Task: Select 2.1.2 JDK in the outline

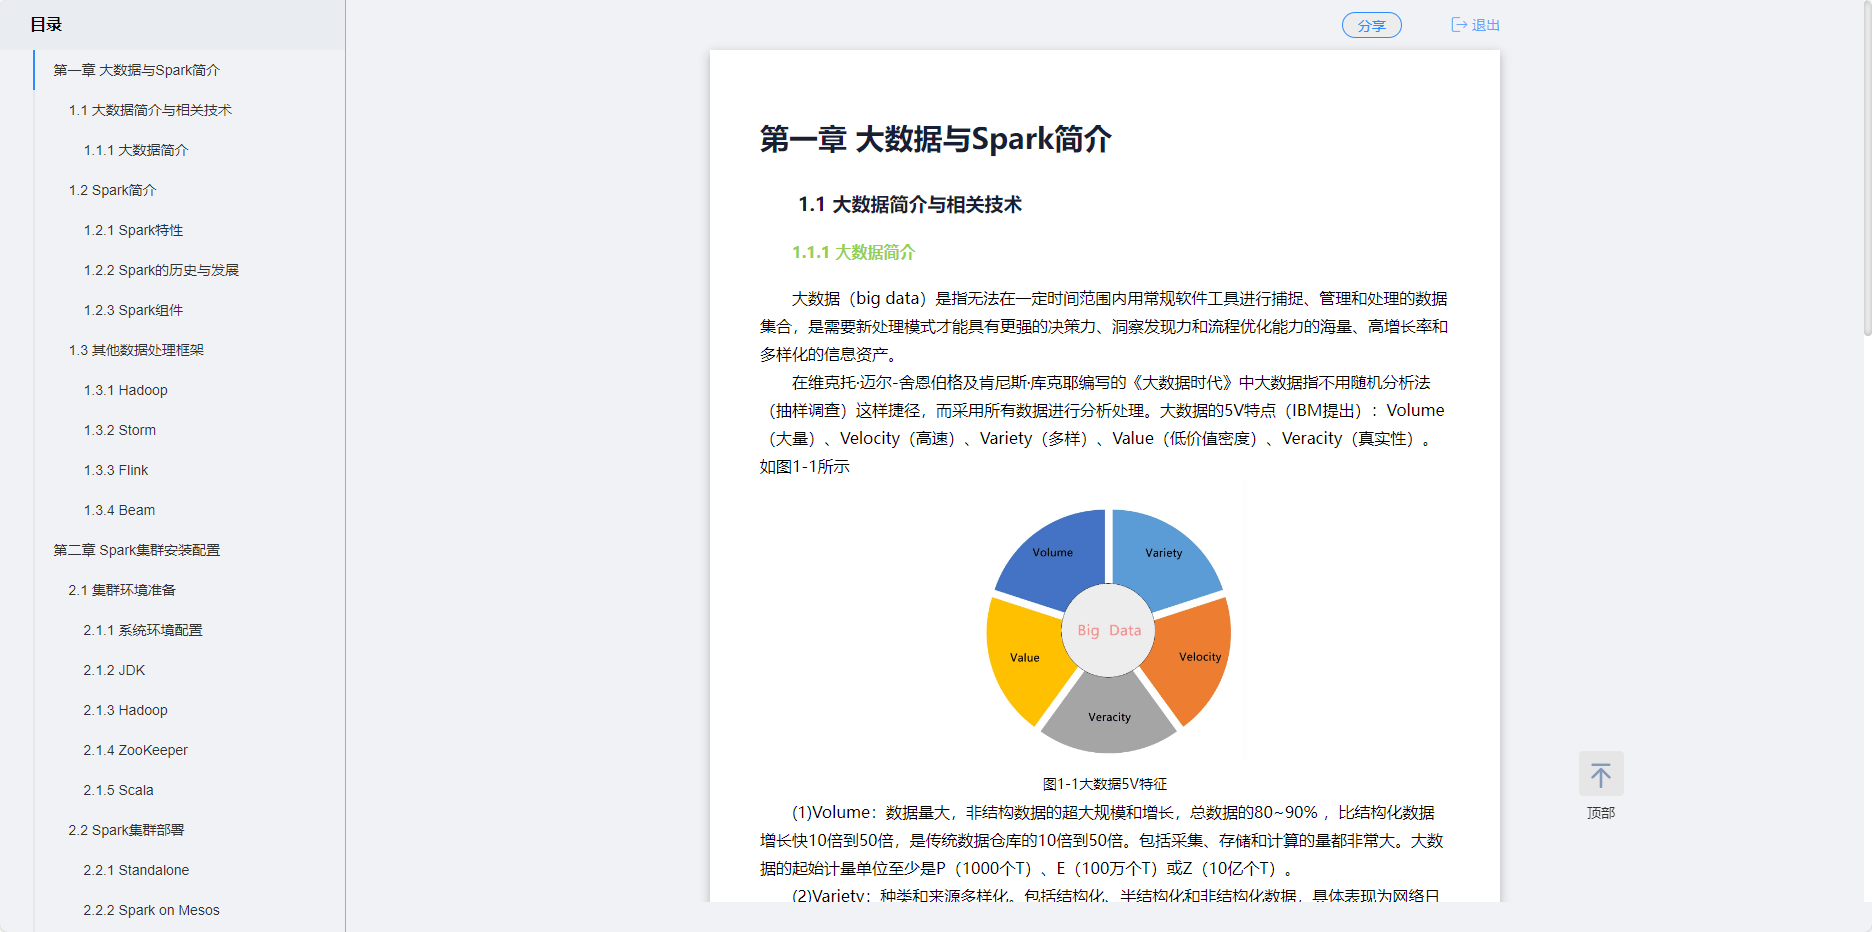Action: pos(114,670)
